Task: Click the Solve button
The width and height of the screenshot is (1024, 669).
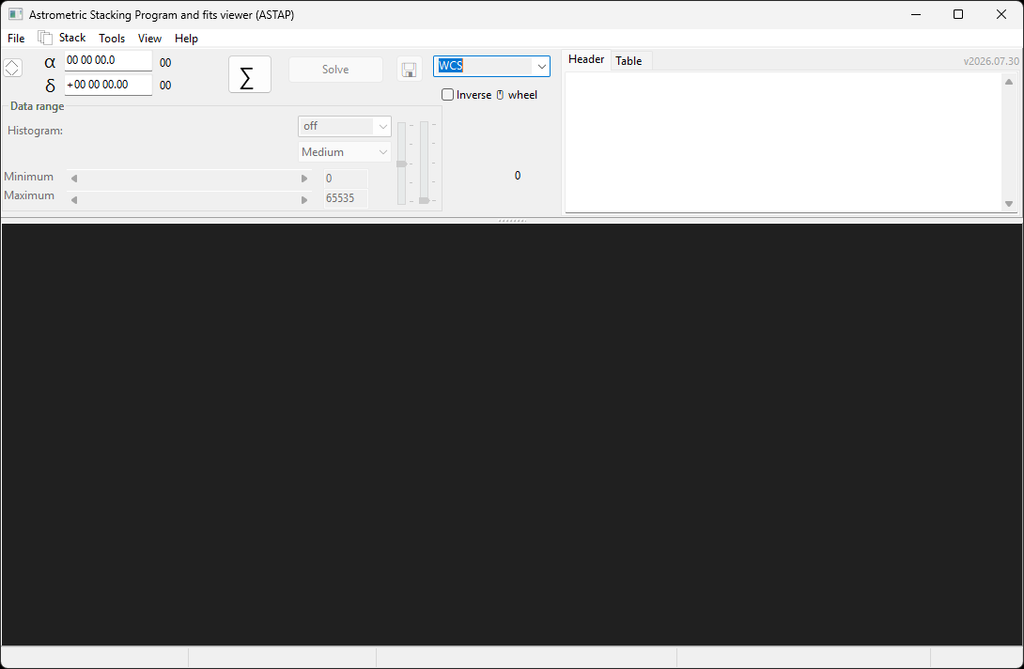Action: [336, 69]
